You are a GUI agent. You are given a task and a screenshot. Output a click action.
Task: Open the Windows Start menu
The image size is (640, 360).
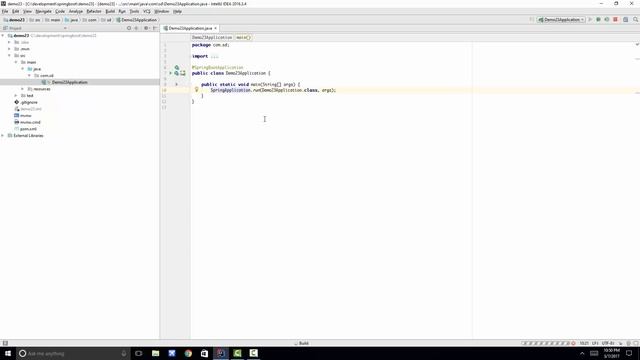pos(8,353)
